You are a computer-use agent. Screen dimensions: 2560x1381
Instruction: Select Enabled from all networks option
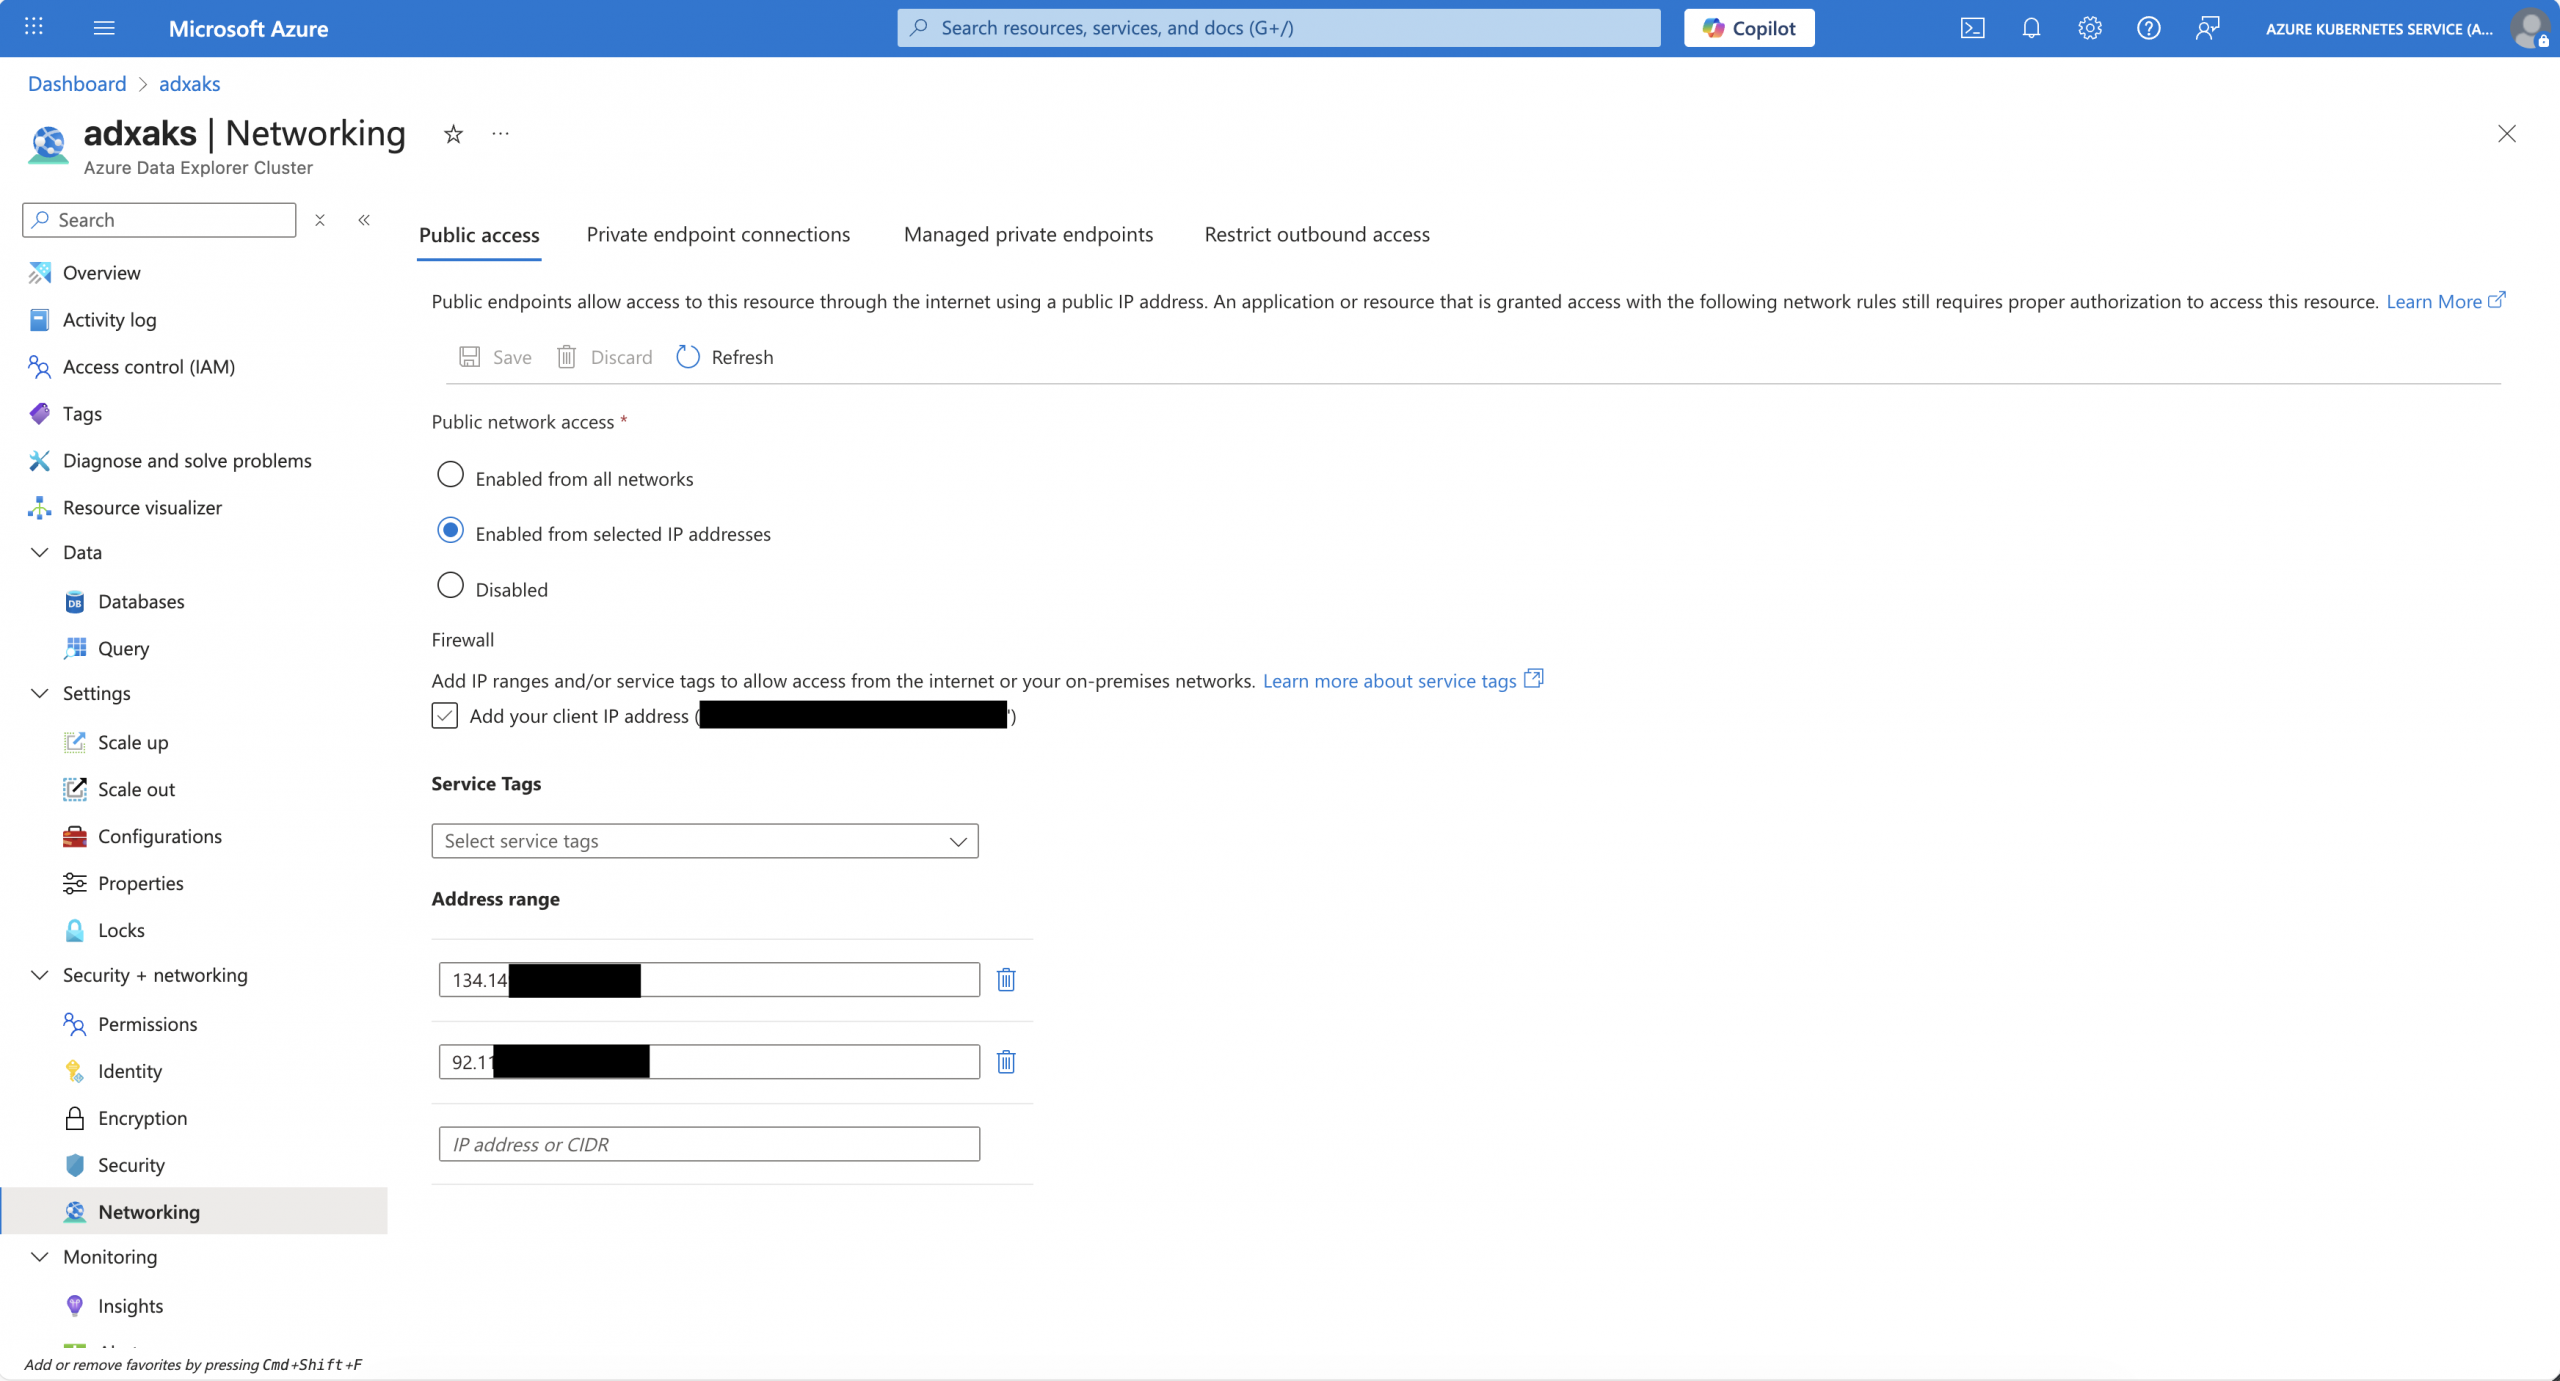pos(450,475)
